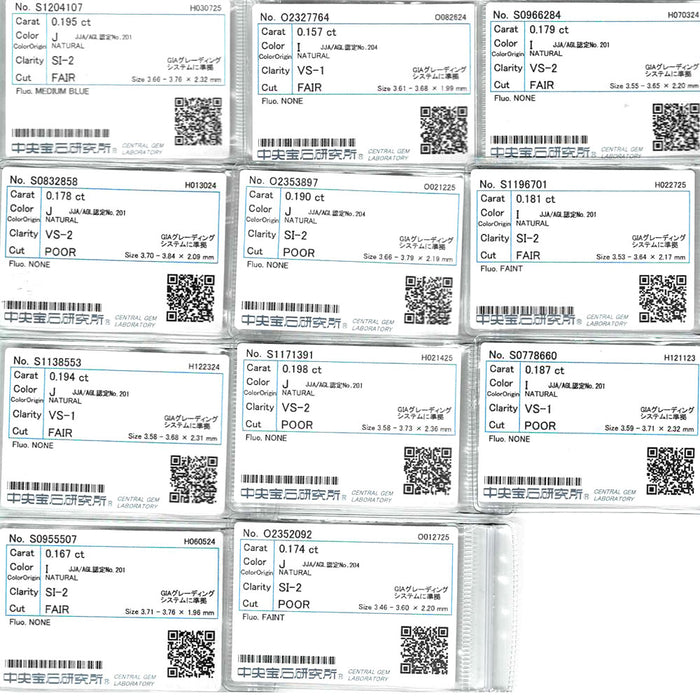Click the QR code on card S1204107
This screenshot has height=700, width=700.
click(198, 121)
